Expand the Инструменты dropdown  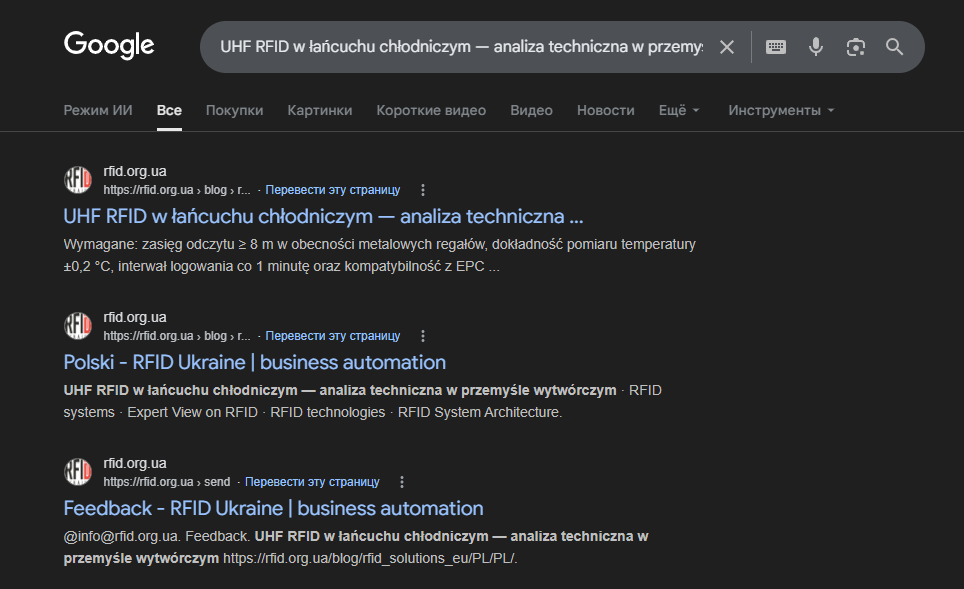[x=781, y=110]
